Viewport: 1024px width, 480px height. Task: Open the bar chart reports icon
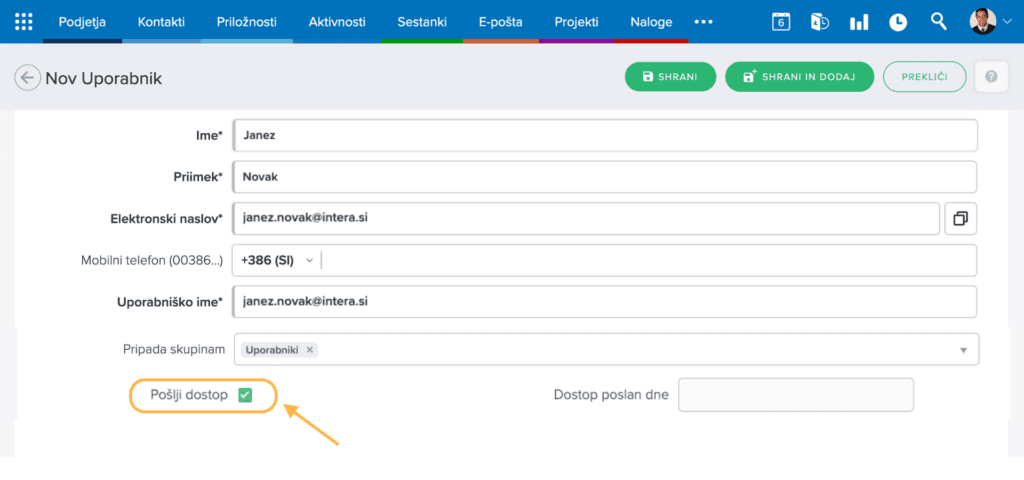858,21
